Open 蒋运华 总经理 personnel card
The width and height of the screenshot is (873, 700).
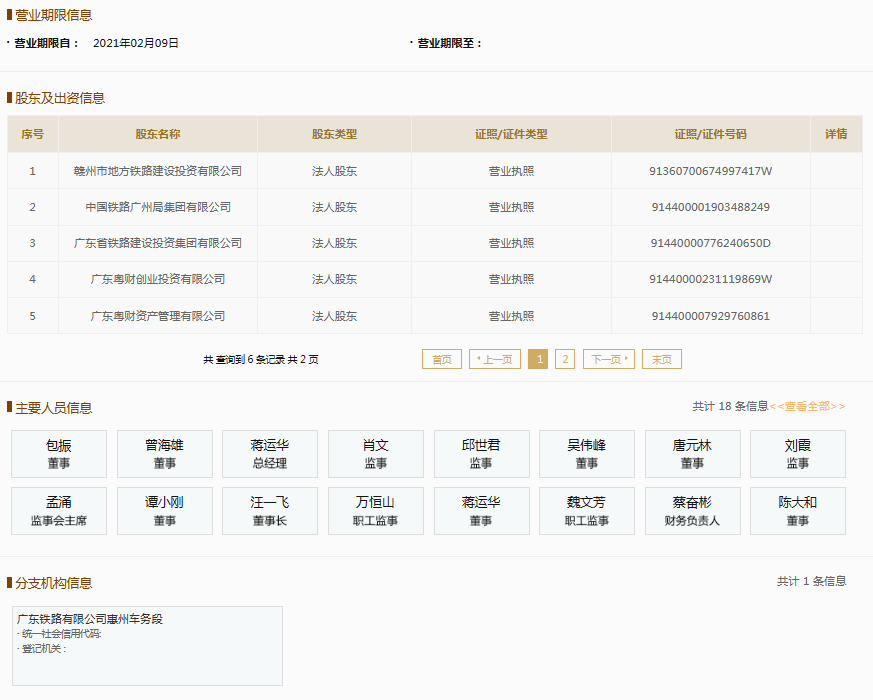(270, 454)
